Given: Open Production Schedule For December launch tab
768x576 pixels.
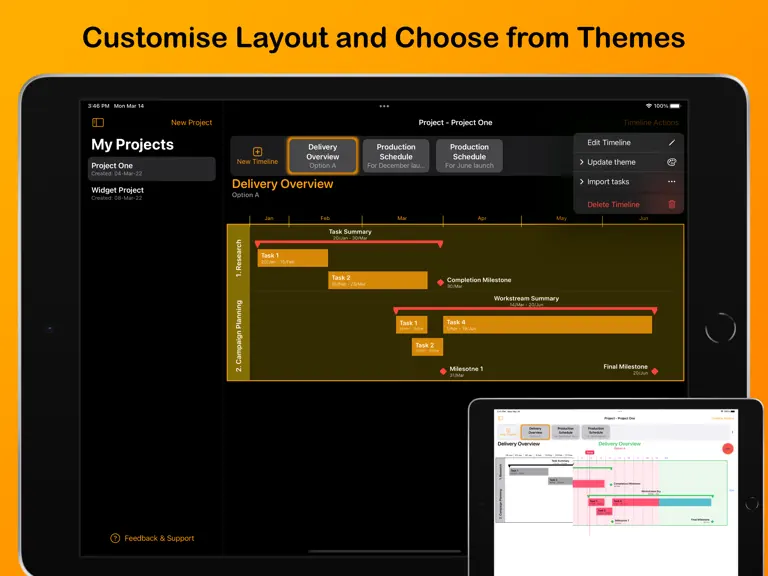Looking at the screenshot, I should (396, 156).
